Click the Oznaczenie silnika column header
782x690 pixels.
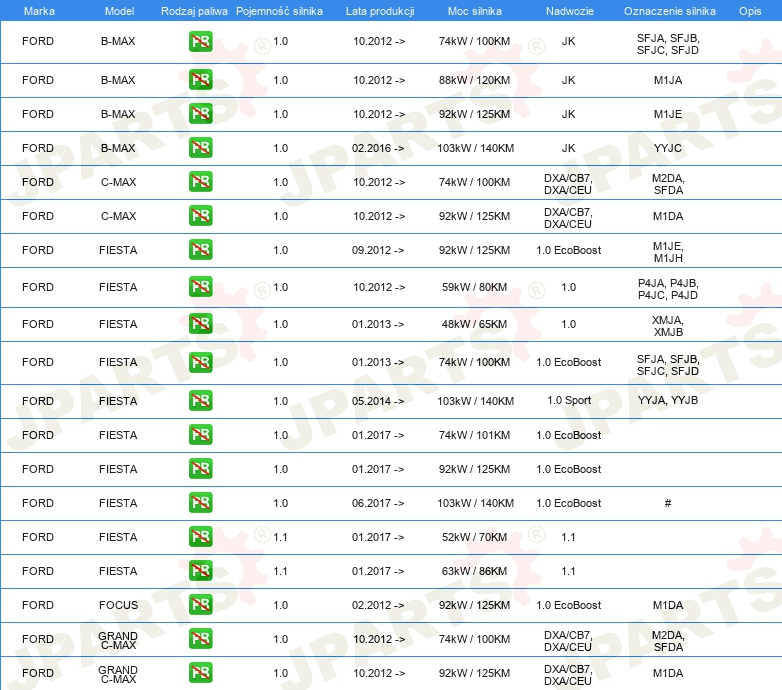coord(669,10)
